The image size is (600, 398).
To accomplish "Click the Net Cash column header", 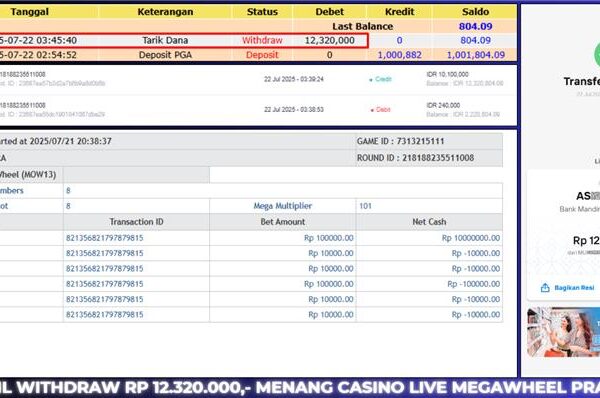I will pyautogui.click(x=429, y=222).
